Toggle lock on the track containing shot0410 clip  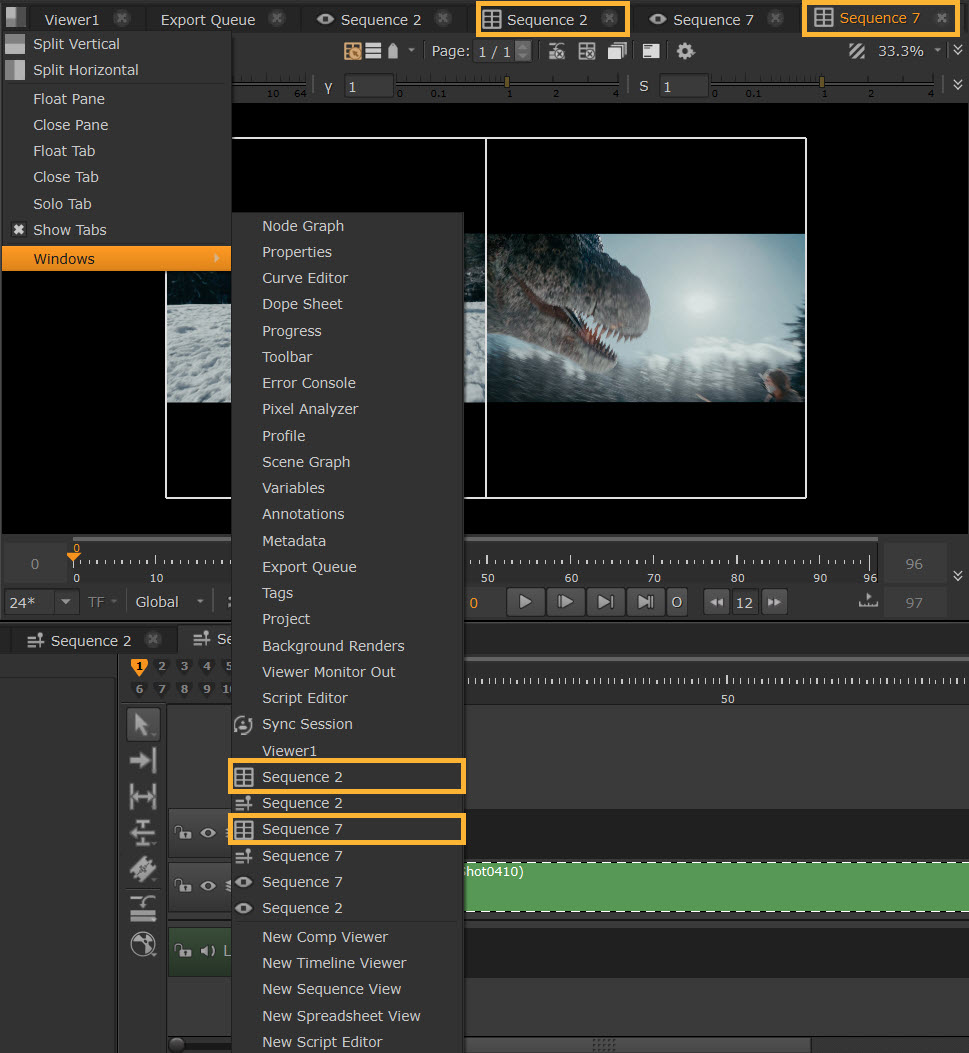point(183,885)
